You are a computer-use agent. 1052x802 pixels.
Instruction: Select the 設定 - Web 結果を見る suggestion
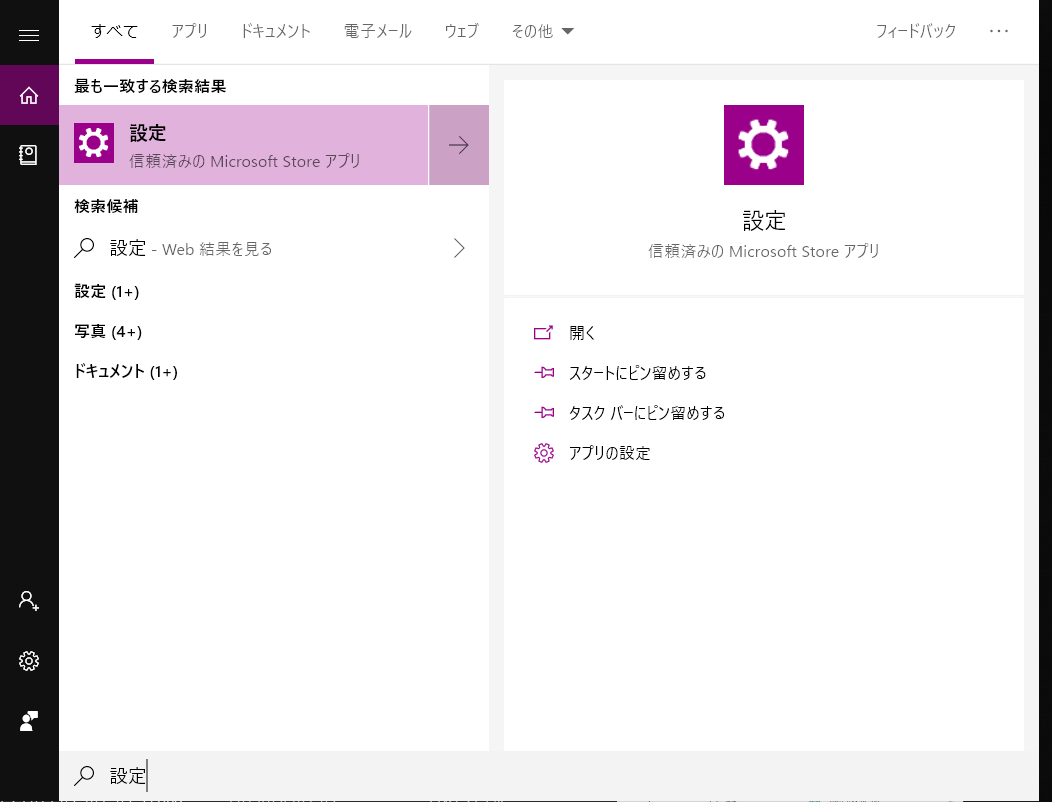coord(274,248)
